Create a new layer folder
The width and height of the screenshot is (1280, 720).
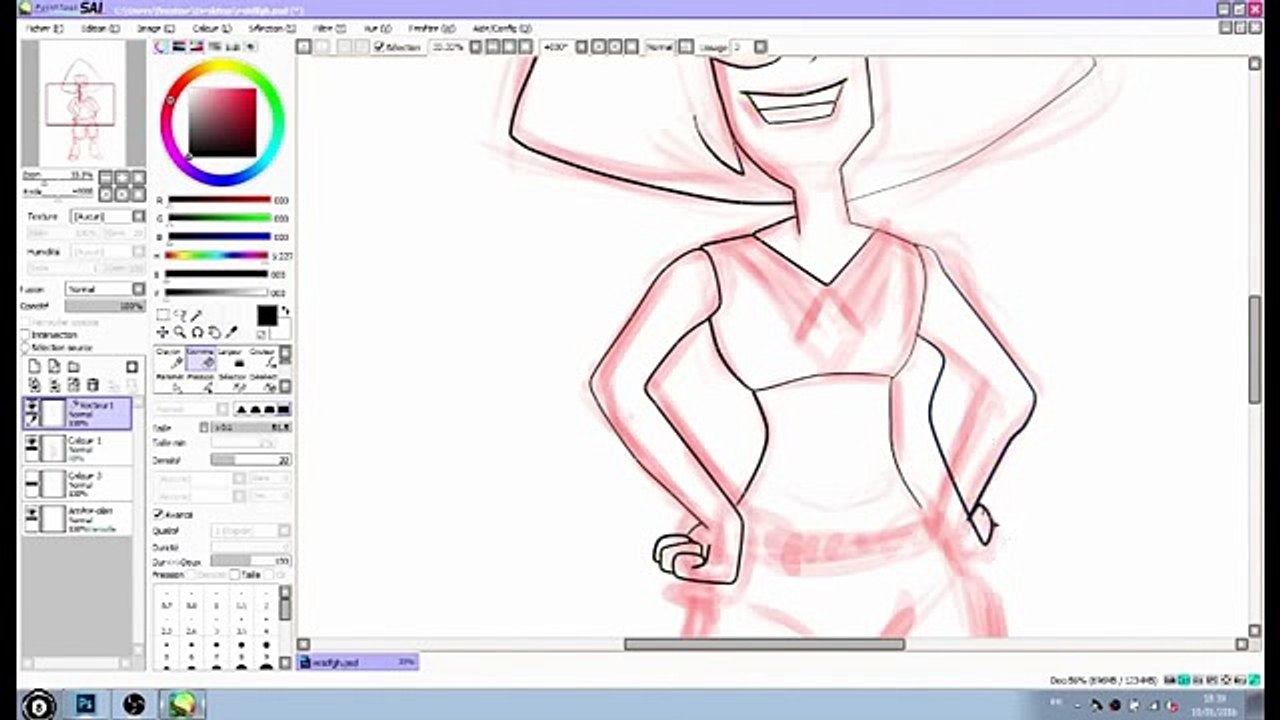pos(73,367)
